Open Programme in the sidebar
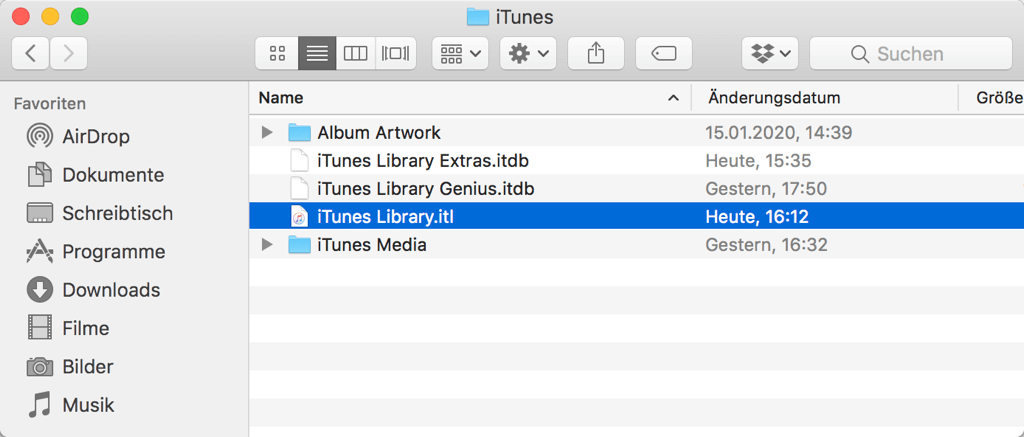 (96, 251)
